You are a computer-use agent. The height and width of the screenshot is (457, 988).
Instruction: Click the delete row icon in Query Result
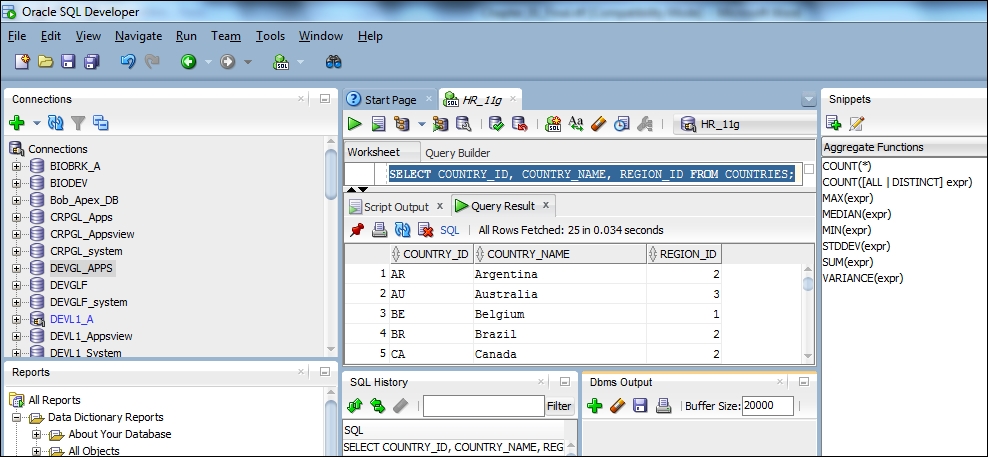(x=426, y=230)
